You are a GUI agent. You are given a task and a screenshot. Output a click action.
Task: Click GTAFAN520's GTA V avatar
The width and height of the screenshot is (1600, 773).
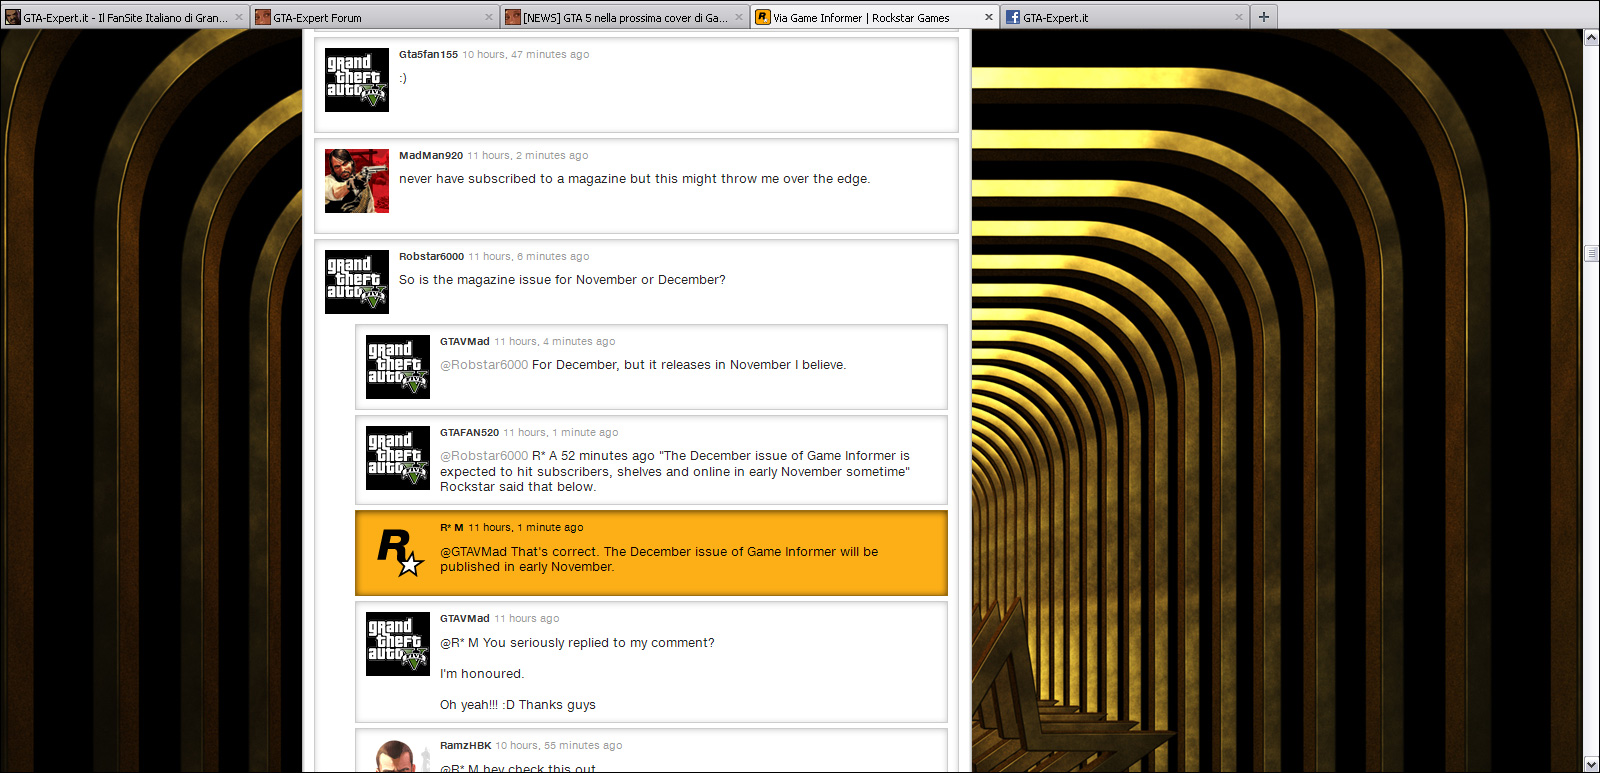tap(398, 458)
